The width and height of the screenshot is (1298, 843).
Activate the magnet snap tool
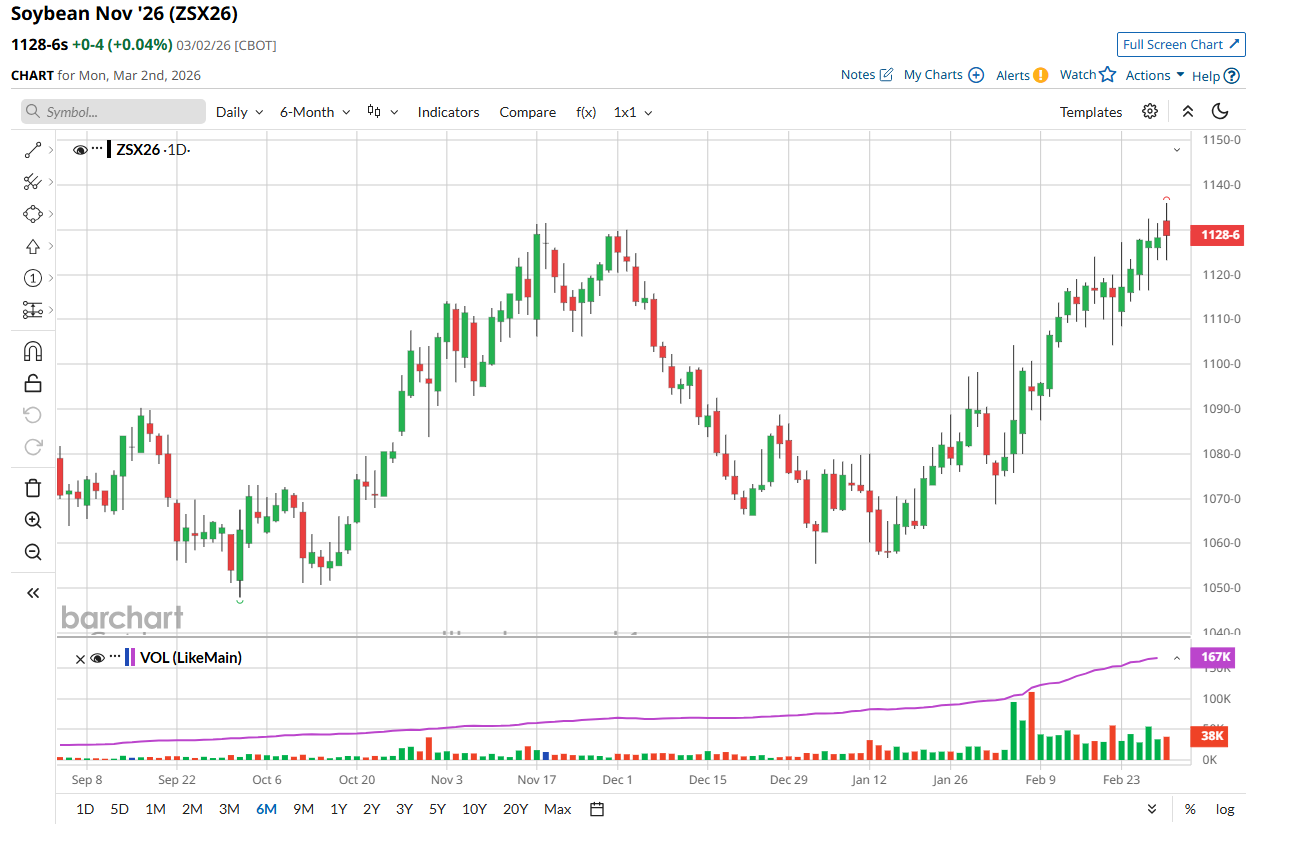(33, 351)
